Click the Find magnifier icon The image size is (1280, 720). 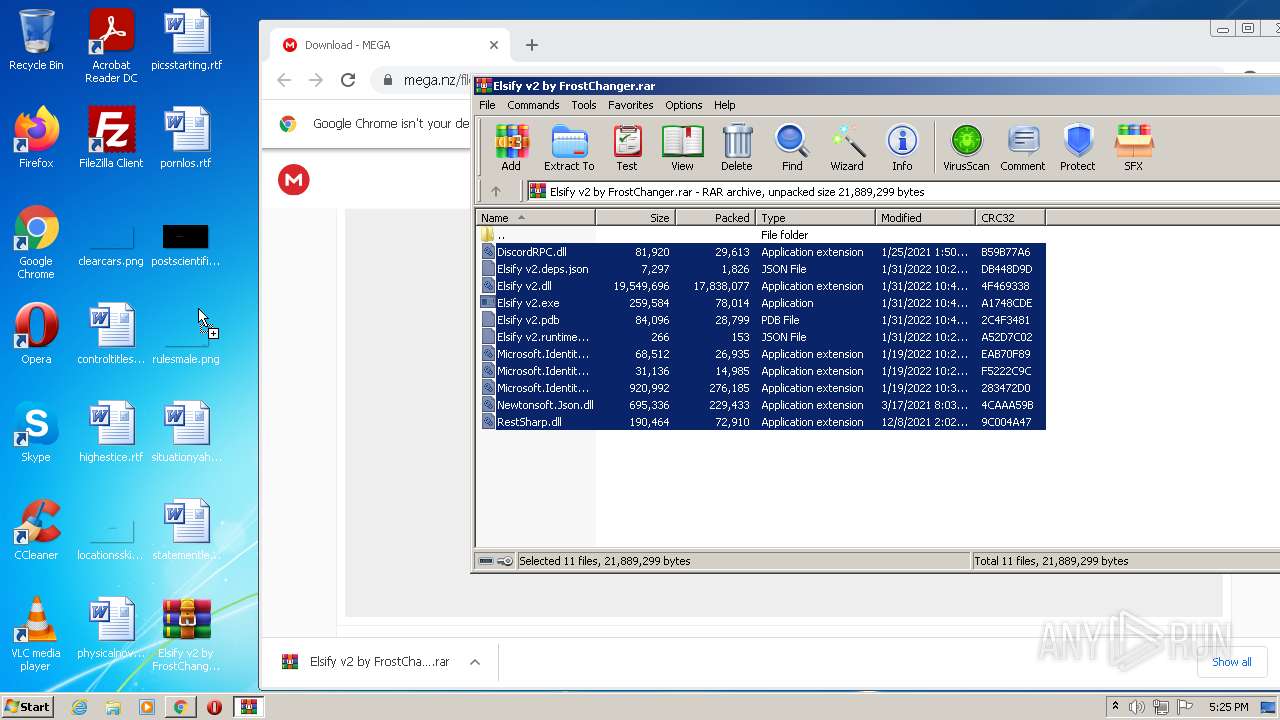[x=792, y=148]
